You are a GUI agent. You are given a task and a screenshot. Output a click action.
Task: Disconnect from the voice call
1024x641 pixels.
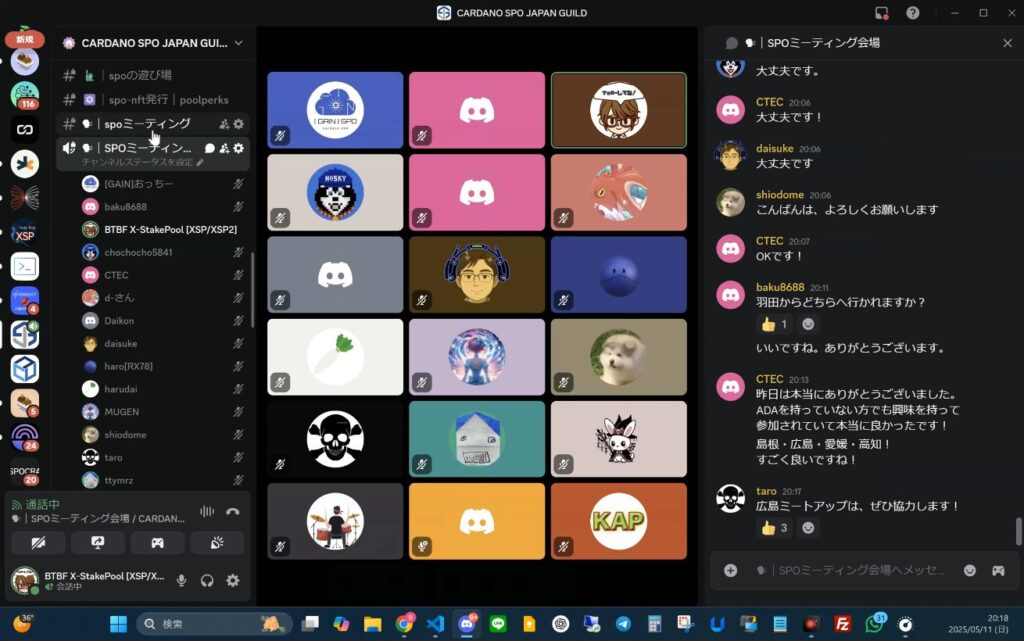click(232, 512)
